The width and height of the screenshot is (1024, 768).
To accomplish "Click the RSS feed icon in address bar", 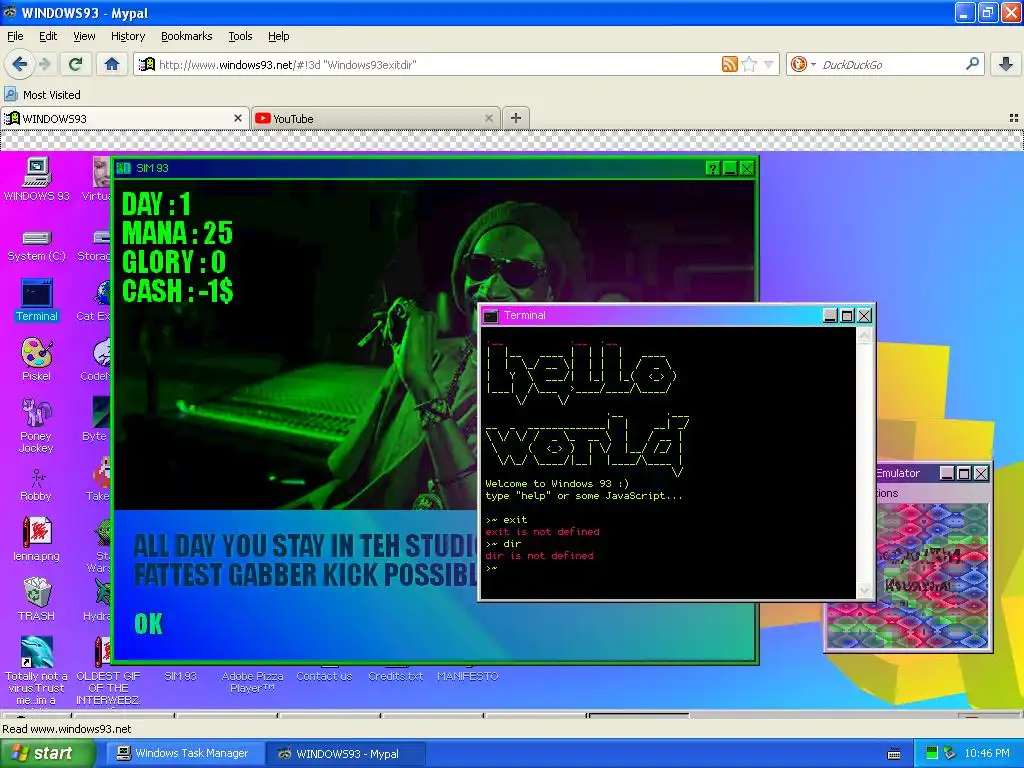I will (x=729, y=64).
